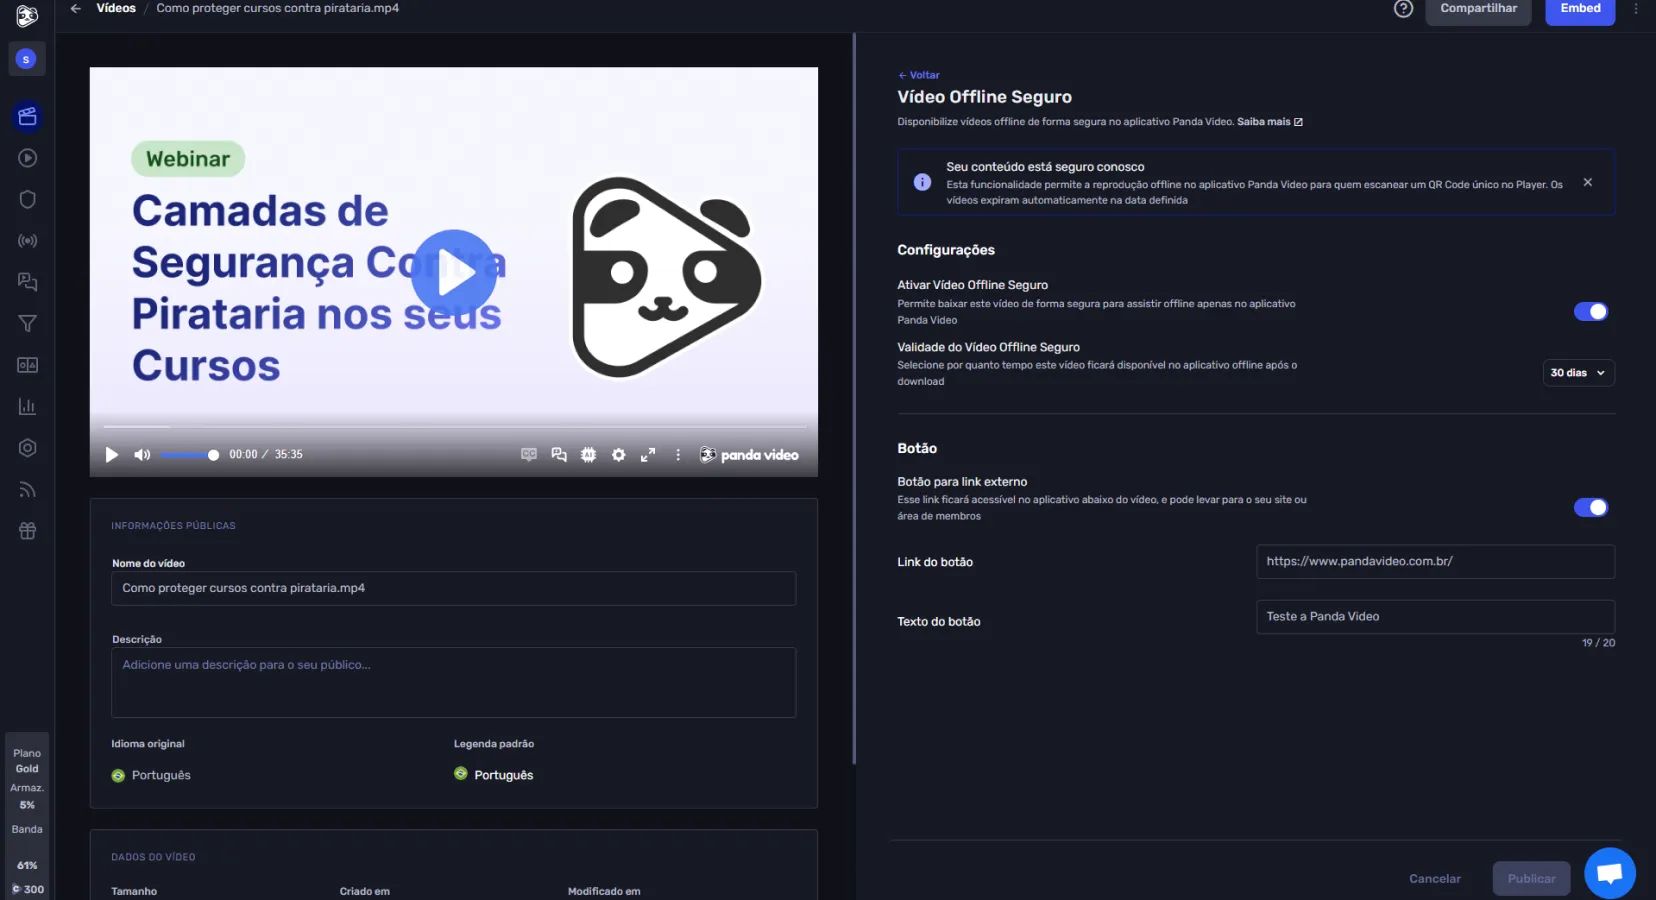Click into the Descrição text area
Viewport: 1656px width, 900px height.
(453, 682)
